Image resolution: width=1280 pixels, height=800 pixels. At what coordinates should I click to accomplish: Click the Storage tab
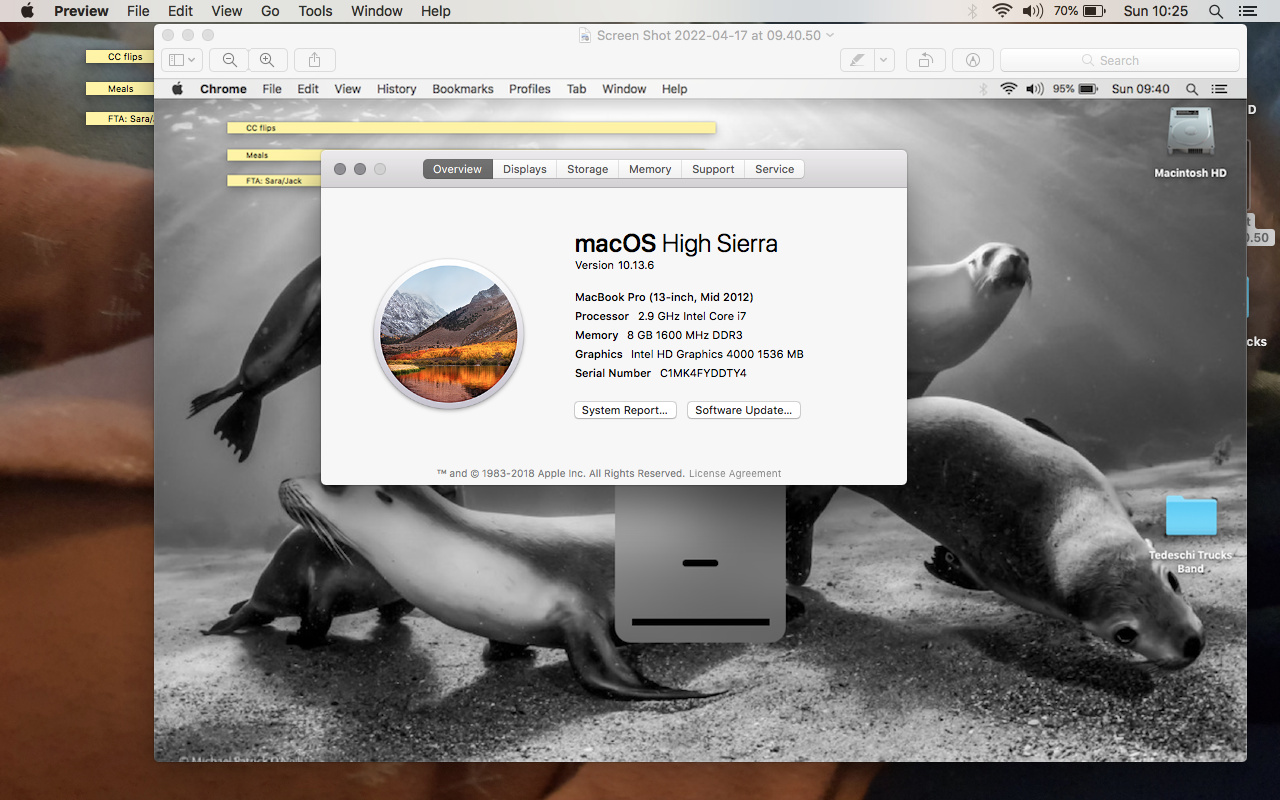(x=588, y=169)
